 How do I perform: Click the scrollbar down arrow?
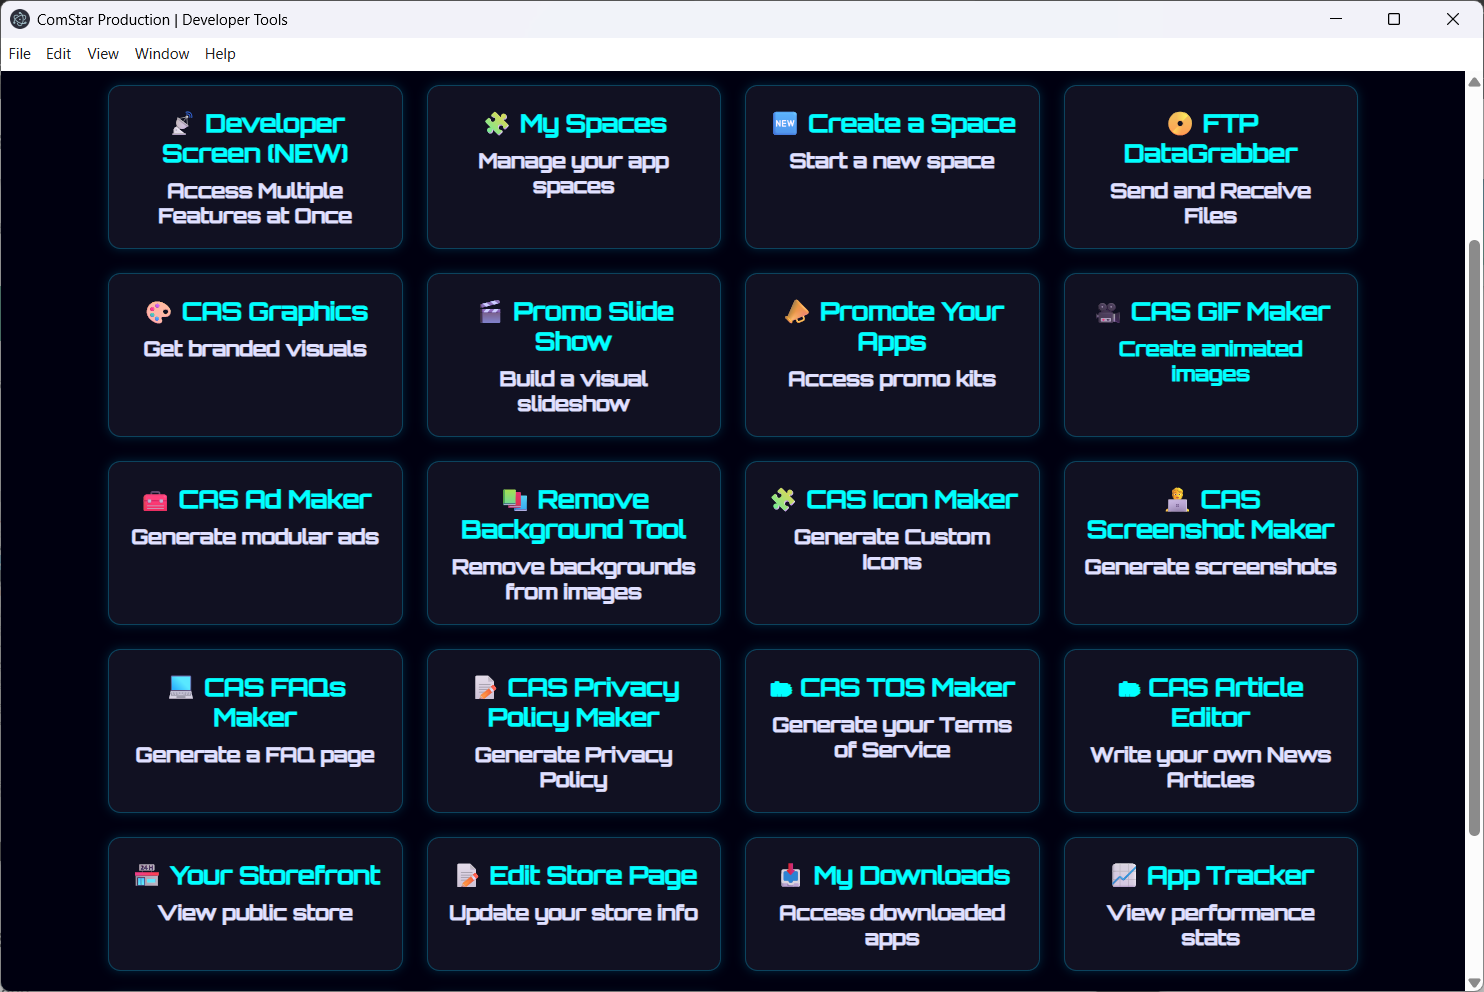1473,980
